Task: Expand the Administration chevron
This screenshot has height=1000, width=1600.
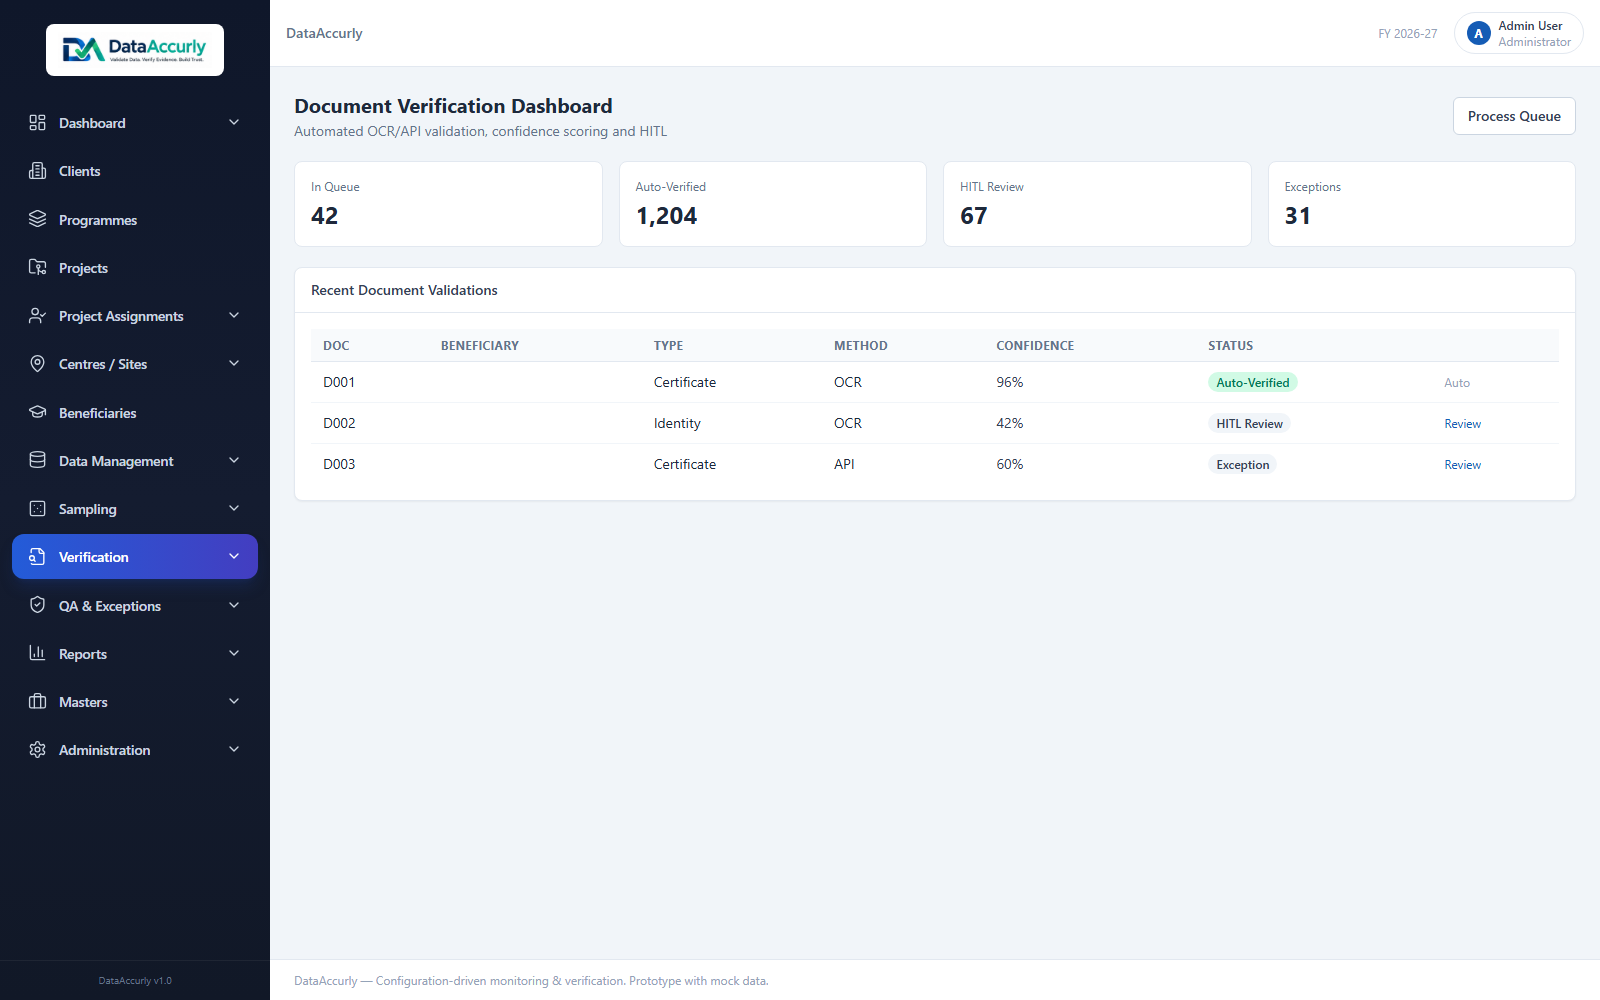Action: pyautogui.click(x=234, y=749)
